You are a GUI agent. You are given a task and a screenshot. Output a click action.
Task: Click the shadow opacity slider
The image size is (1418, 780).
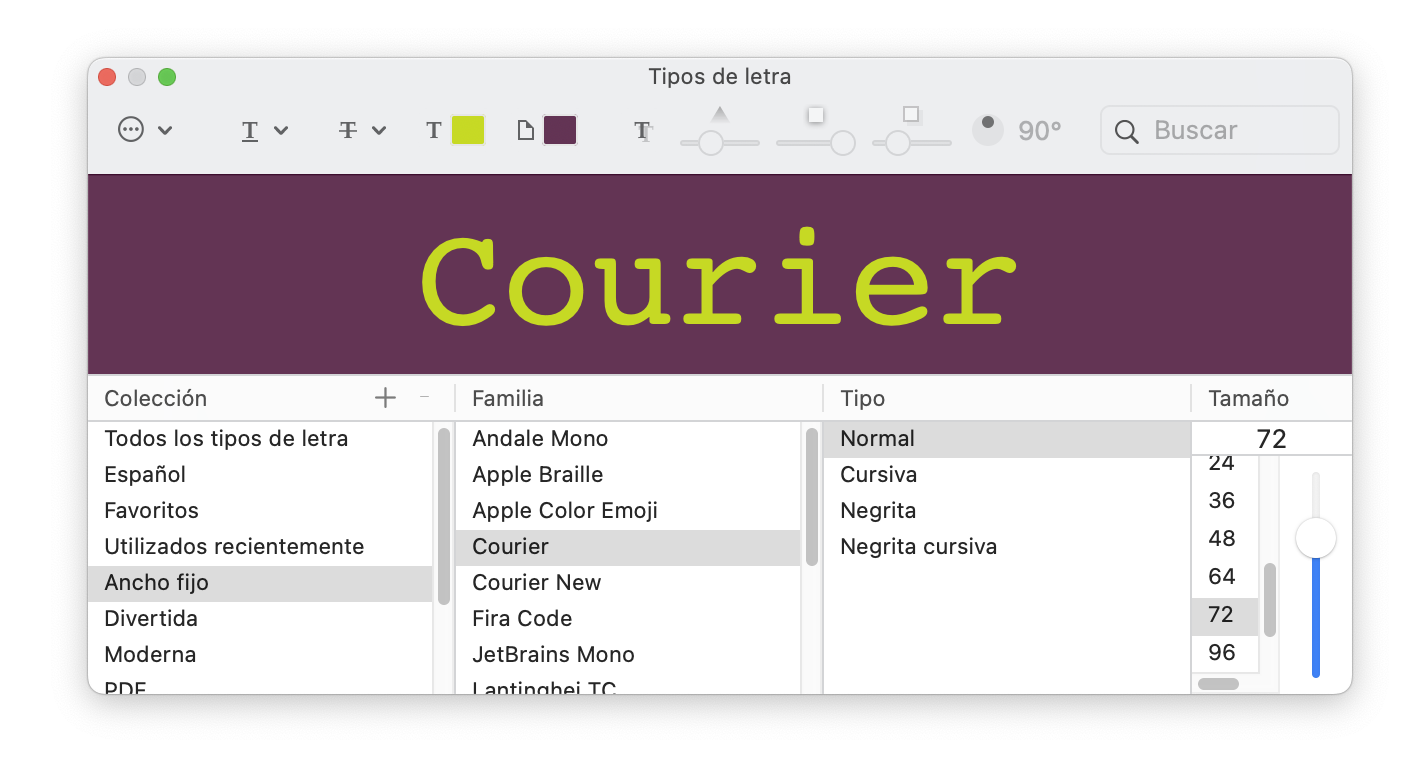click(x=719, y=142)
